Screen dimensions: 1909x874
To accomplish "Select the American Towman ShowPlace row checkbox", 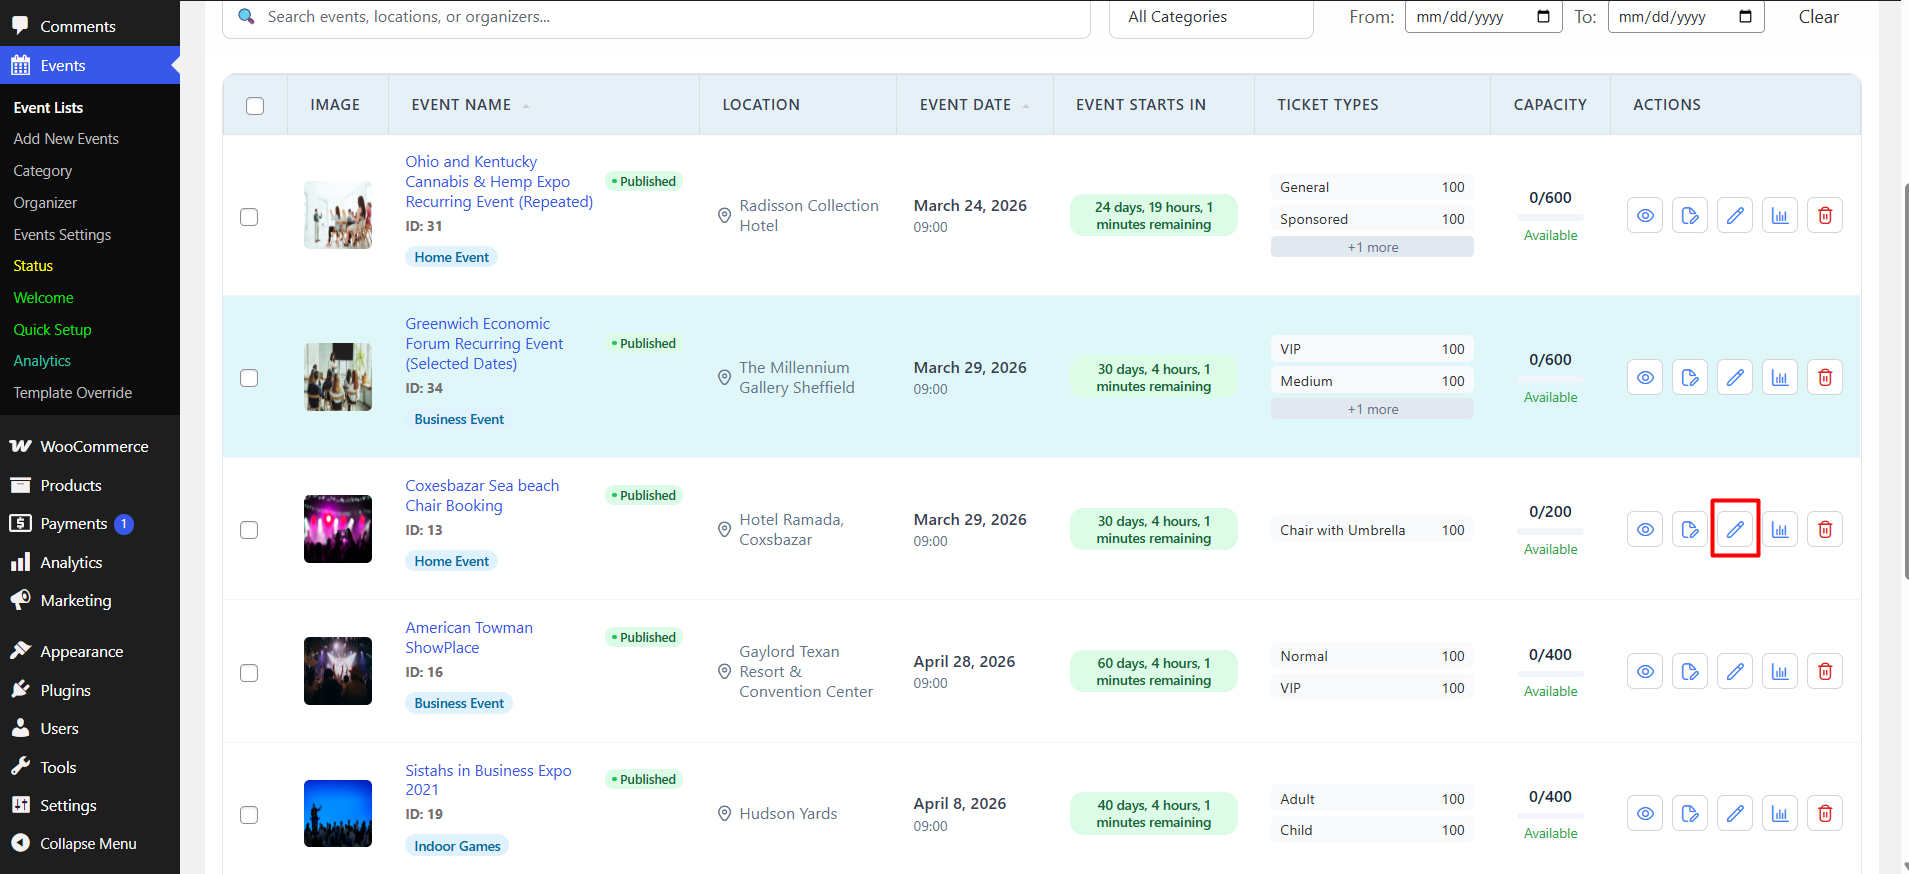I will (x=249, y=673).
